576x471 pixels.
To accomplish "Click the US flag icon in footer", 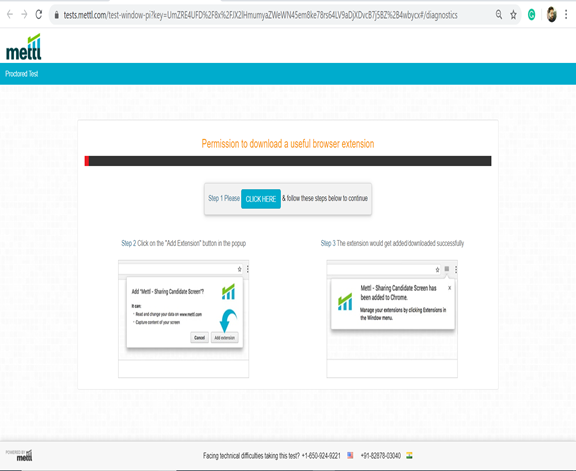I will tap(350, 456).
